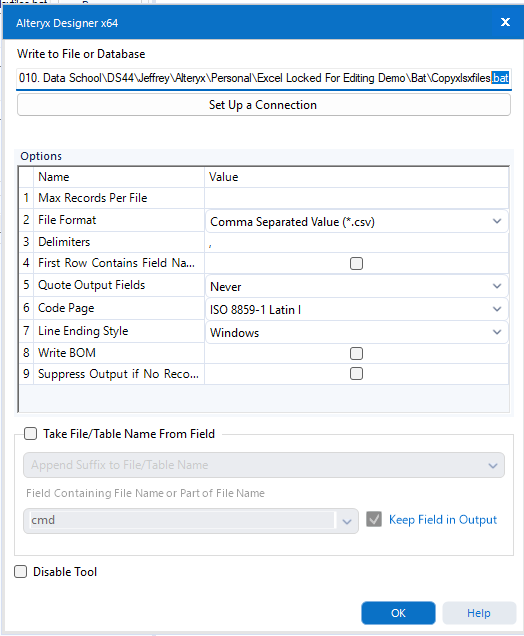
Task: Select row 2 File Format name cell
Action: [119, 220]
